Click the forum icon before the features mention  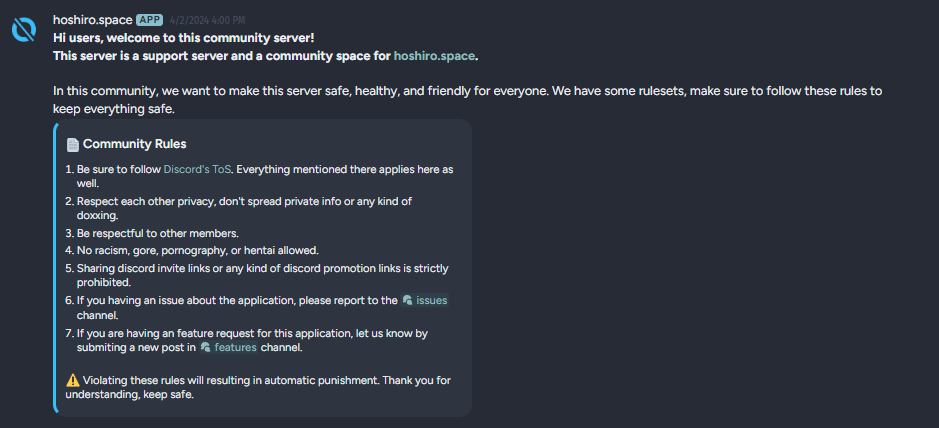(205, 347)
